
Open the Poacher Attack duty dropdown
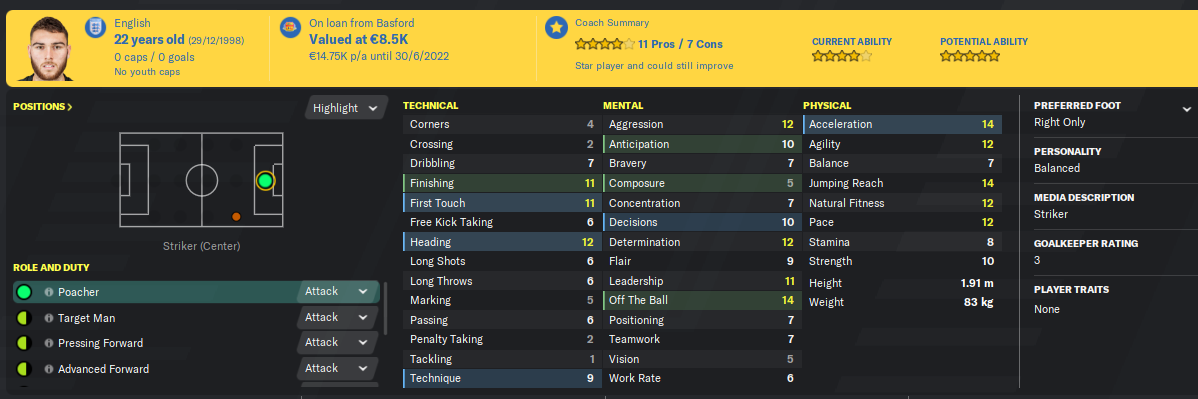click(337, 291)
